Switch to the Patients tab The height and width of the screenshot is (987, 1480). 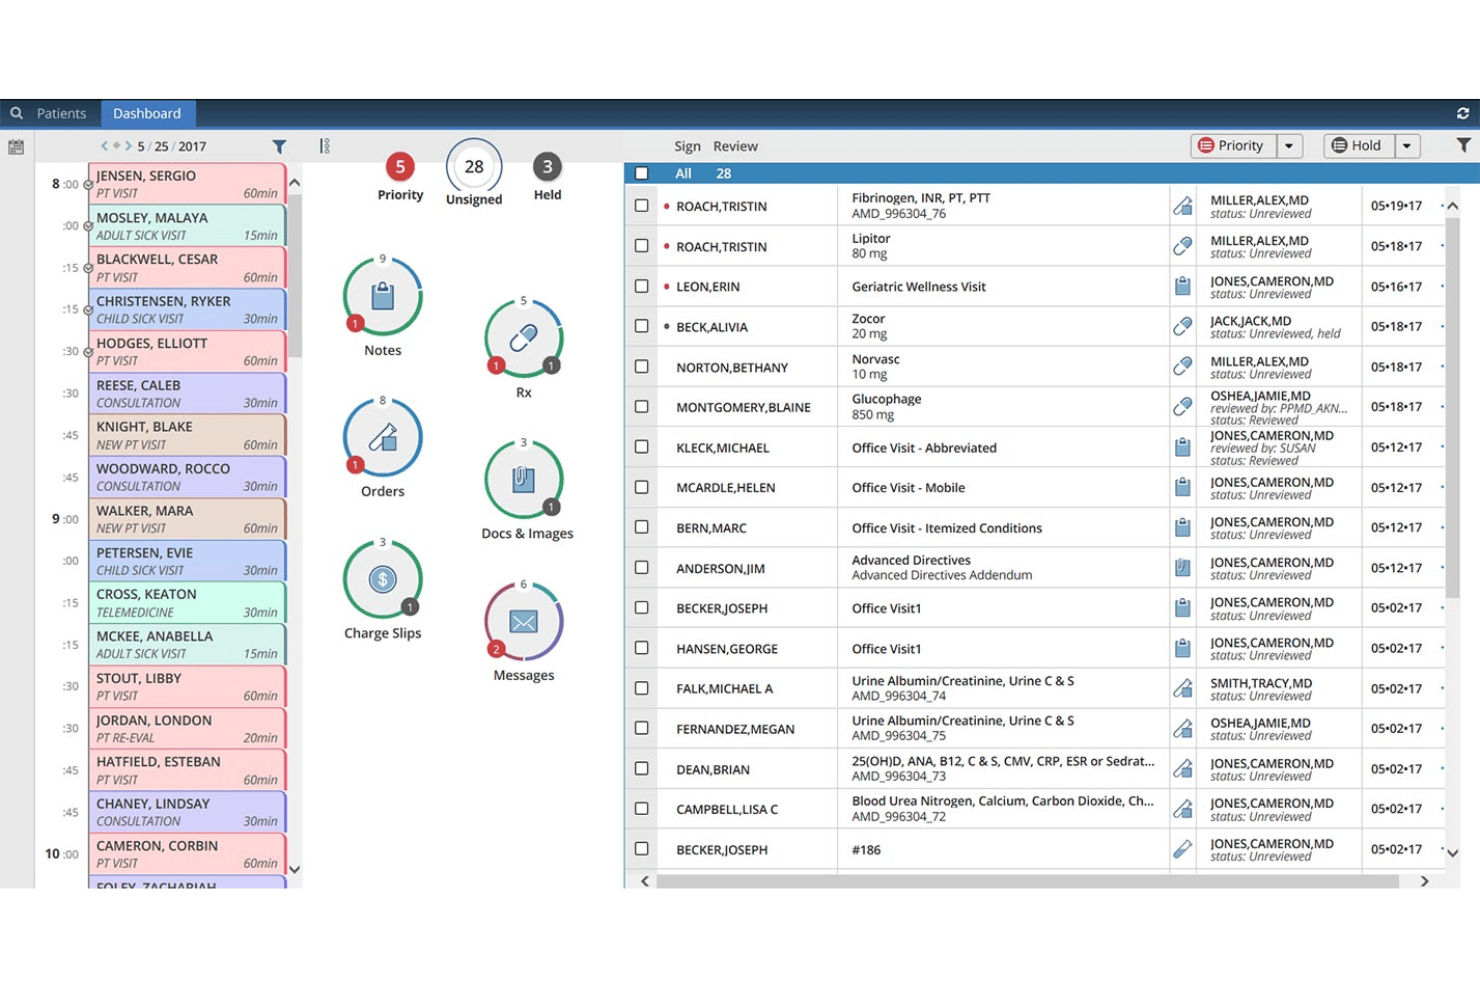point(61,113)
